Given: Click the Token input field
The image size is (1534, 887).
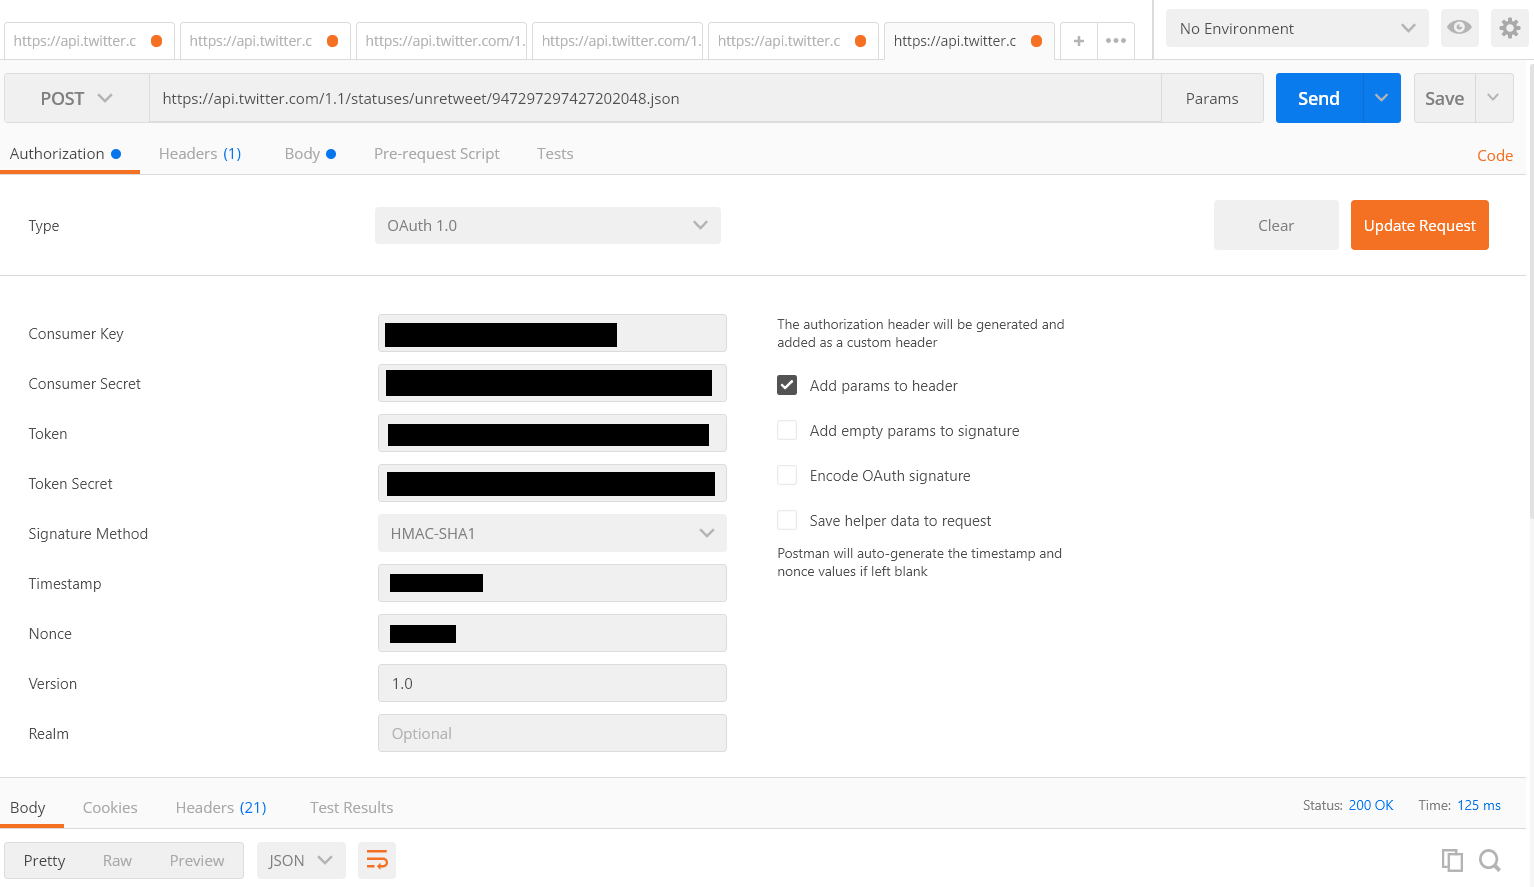Looking at the screenshot, I should click(x=552, y=433).
